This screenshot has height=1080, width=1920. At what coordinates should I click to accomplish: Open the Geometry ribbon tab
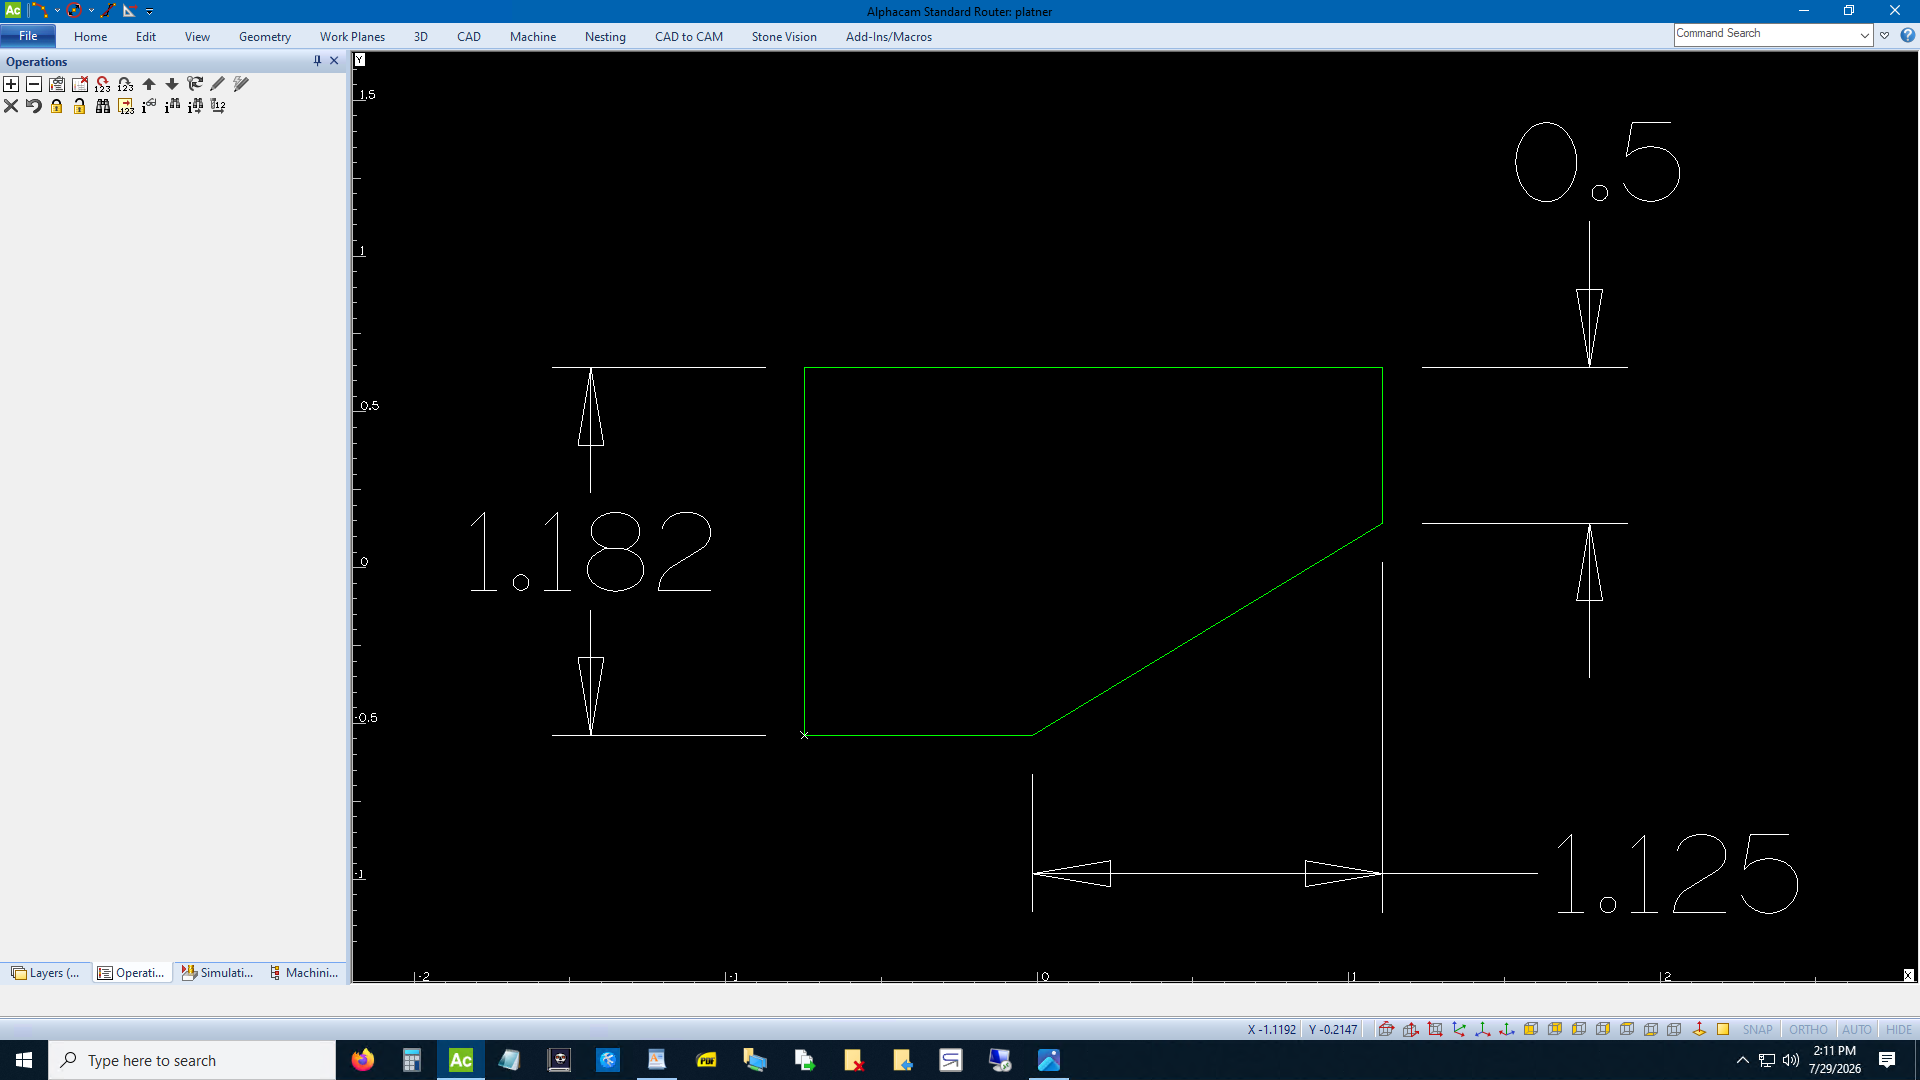point(265,37)
